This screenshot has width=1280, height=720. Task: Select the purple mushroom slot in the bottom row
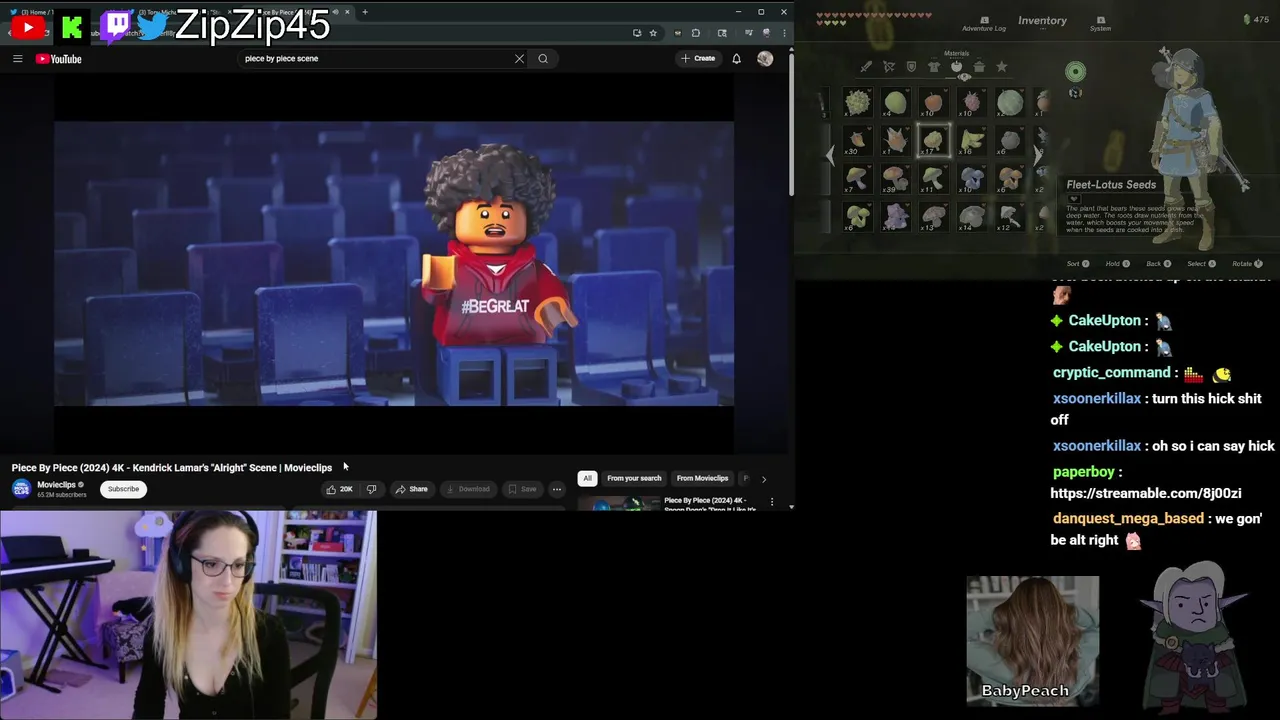895,216
